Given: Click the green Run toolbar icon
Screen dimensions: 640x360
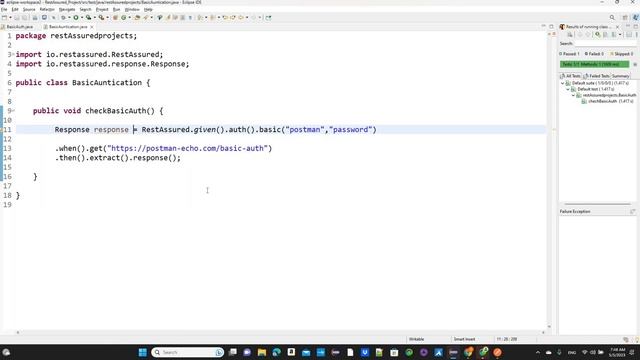Looking at the screenshot, I should click(x=76, y=18).
